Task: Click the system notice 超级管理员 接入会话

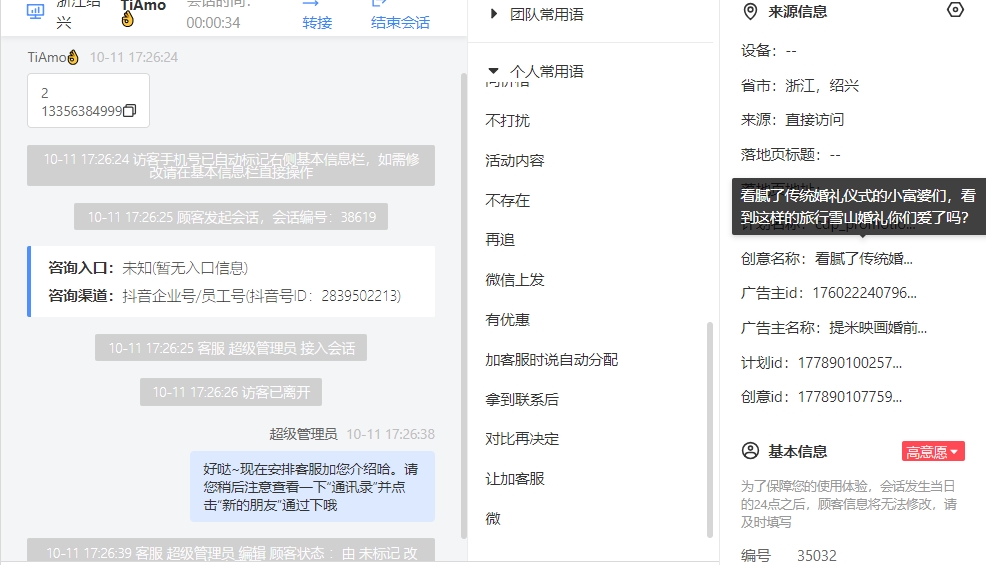Action: click(x=231, y=348)
